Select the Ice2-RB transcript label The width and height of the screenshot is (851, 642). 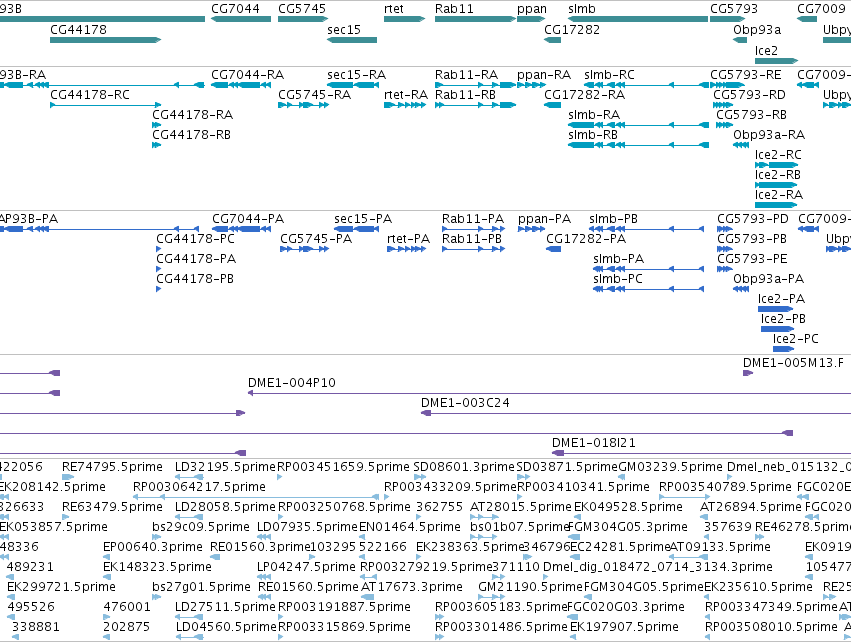[778, 175]
